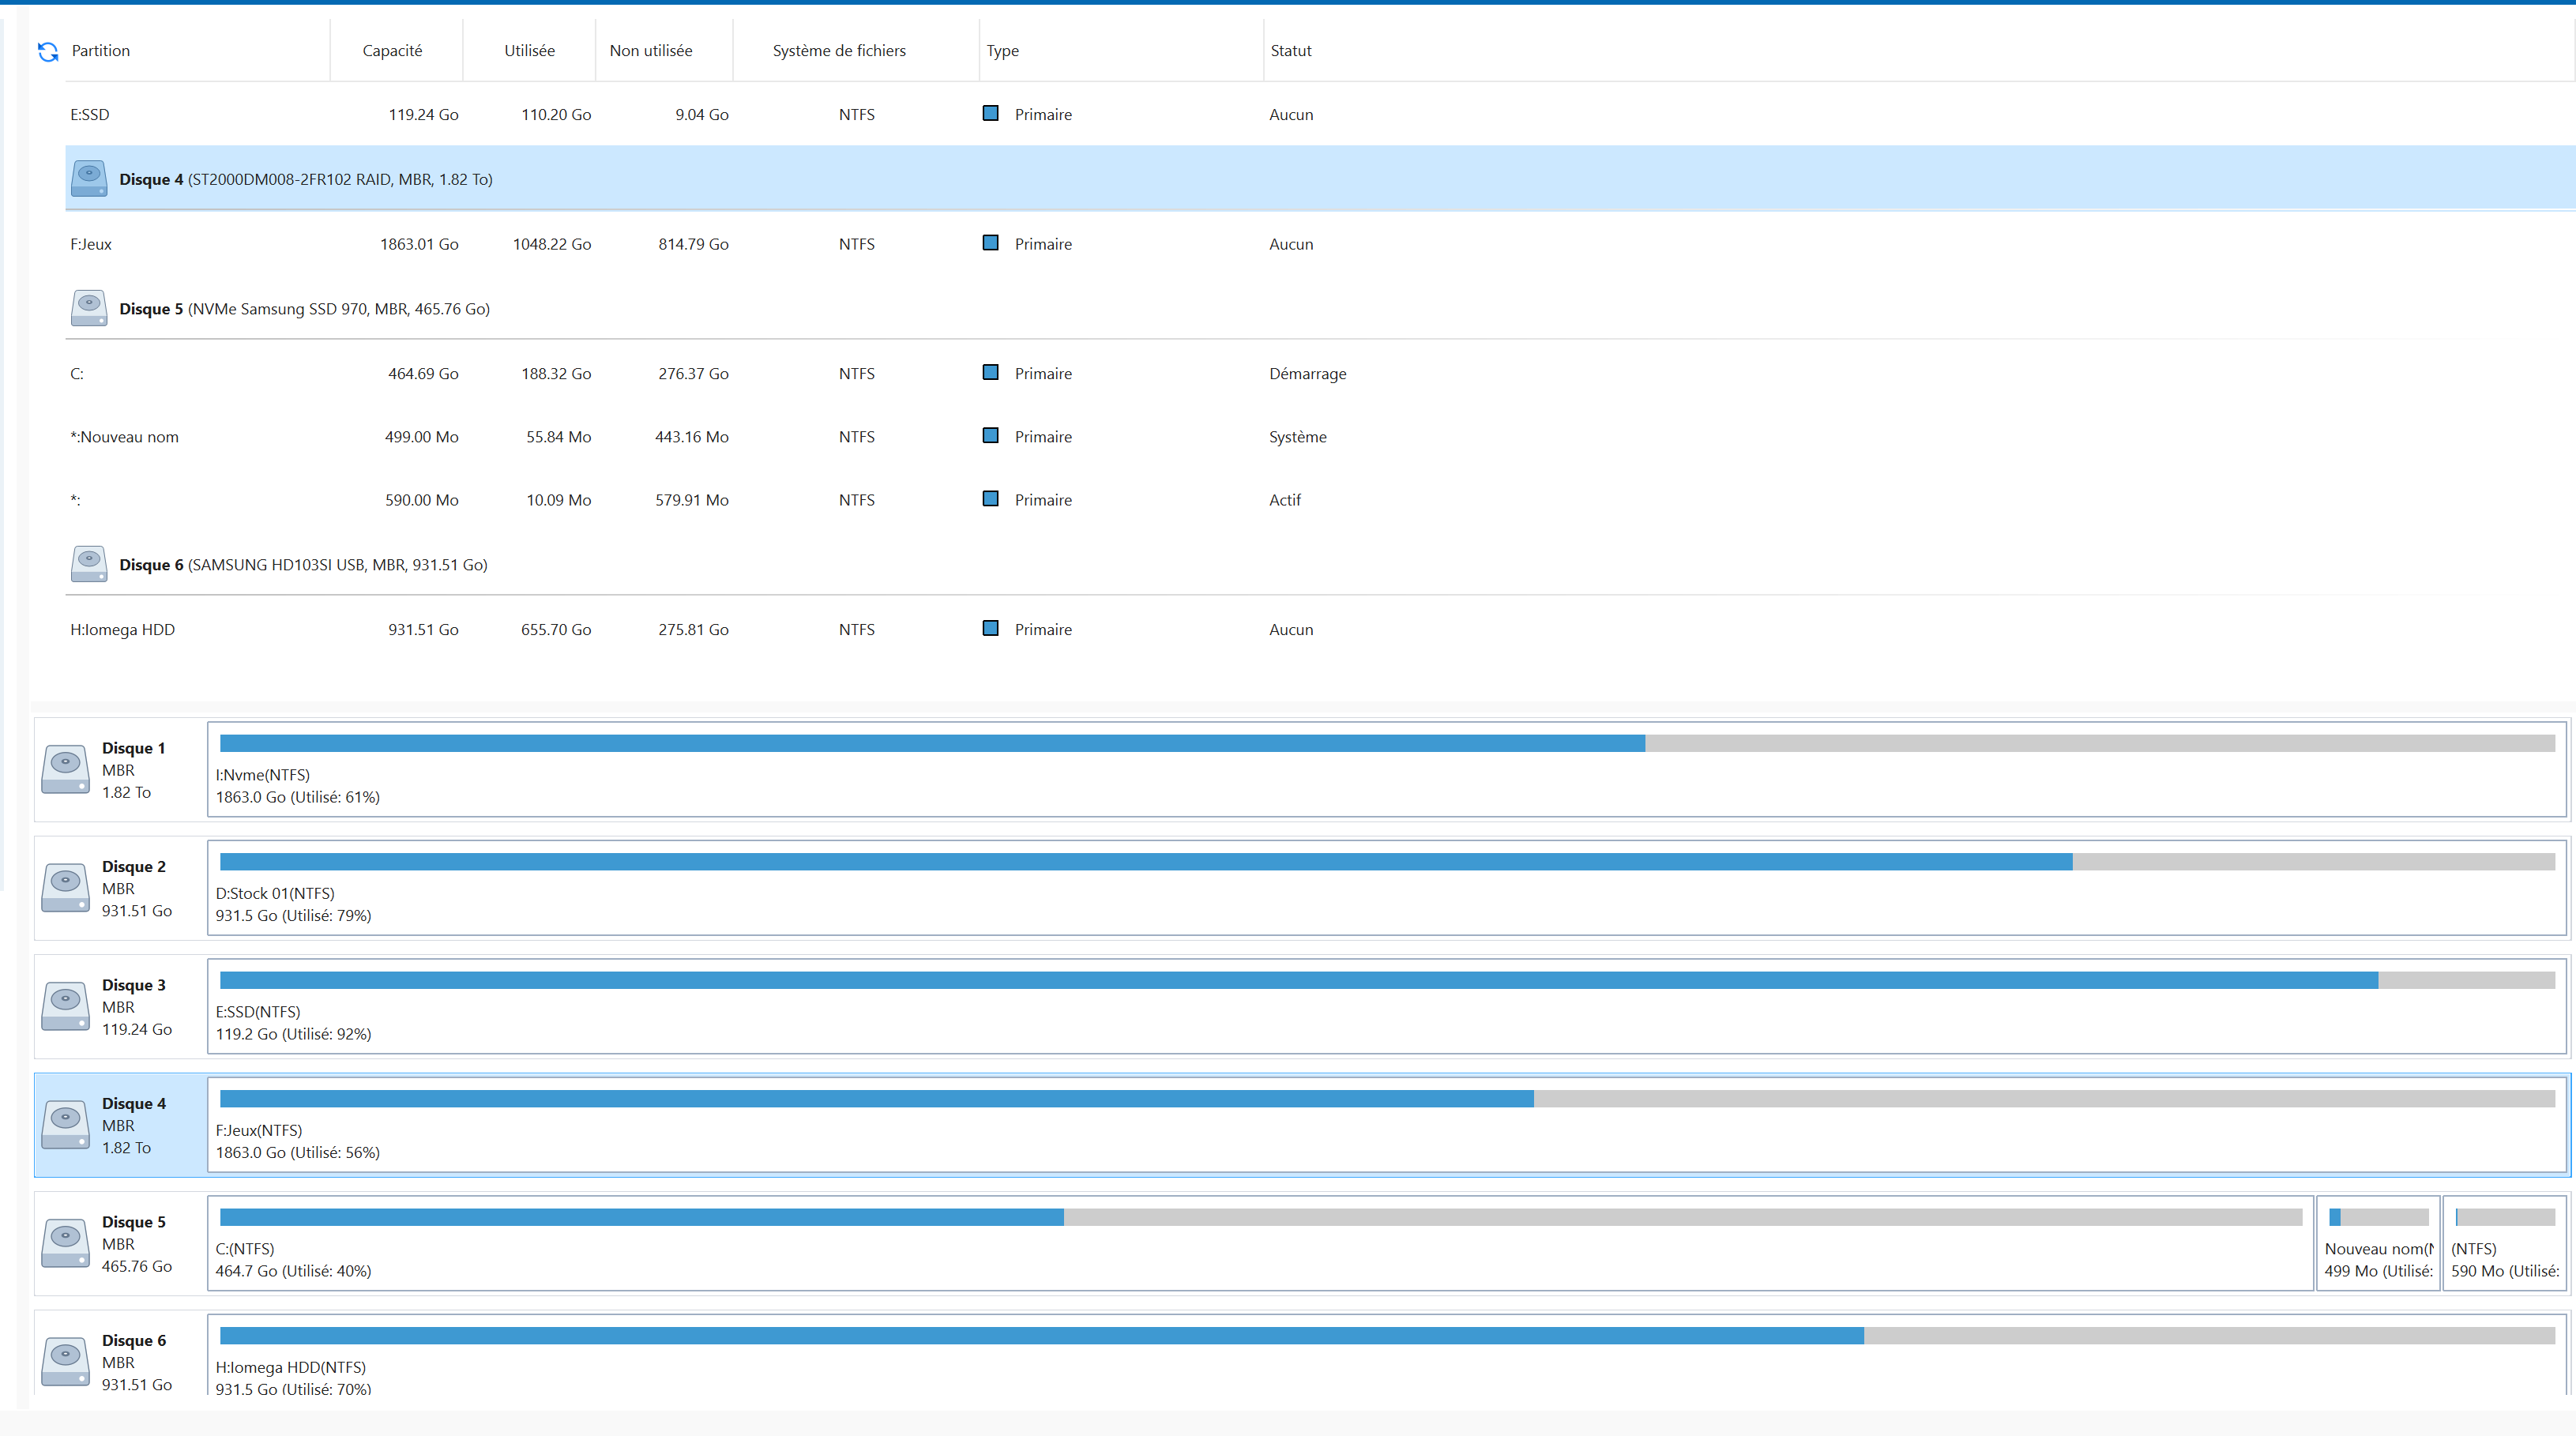Select the 499 Mo Nouveau nom partition block
This screenshot has width=2576, height=1436.
click(2378, 1243)
